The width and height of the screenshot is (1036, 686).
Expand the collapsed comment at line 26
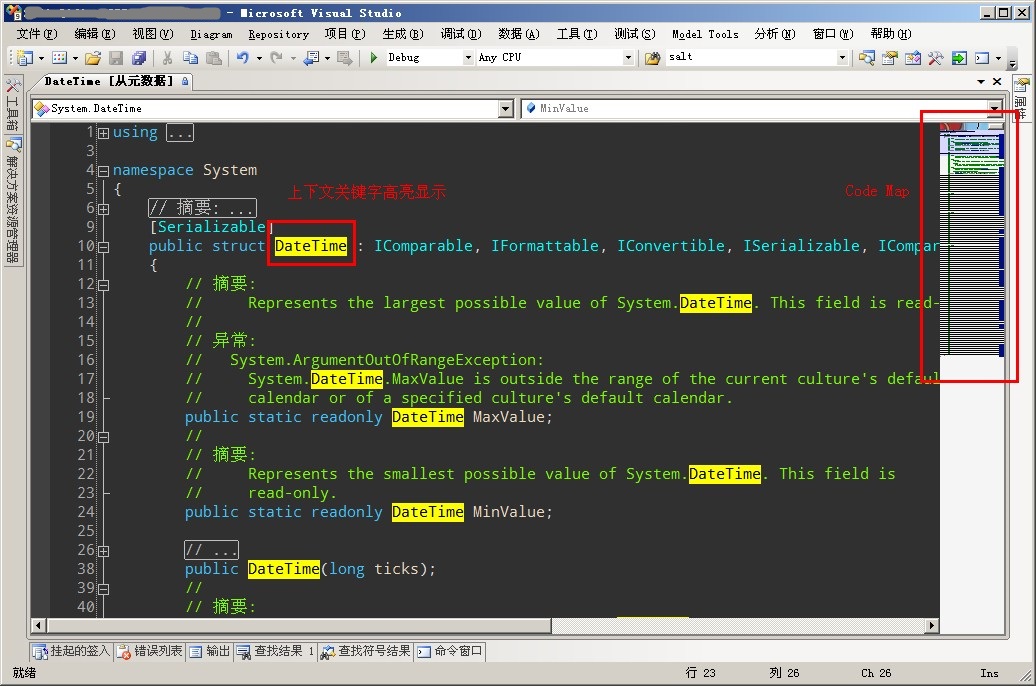click(x=104, y=551)
